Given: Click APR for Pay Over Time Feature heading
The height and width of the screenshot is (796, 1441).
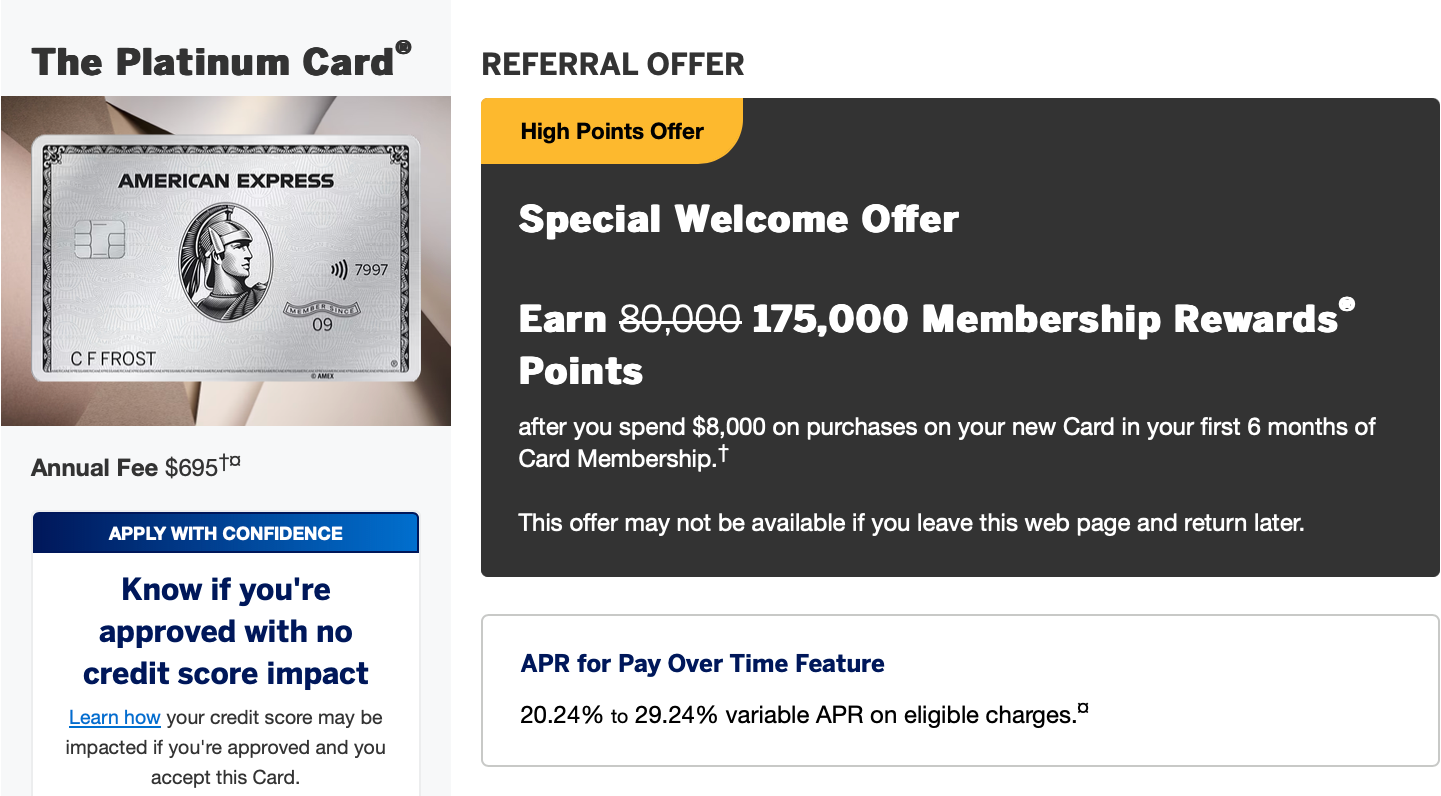Looking at the screenshot, I should pos(703,664).
